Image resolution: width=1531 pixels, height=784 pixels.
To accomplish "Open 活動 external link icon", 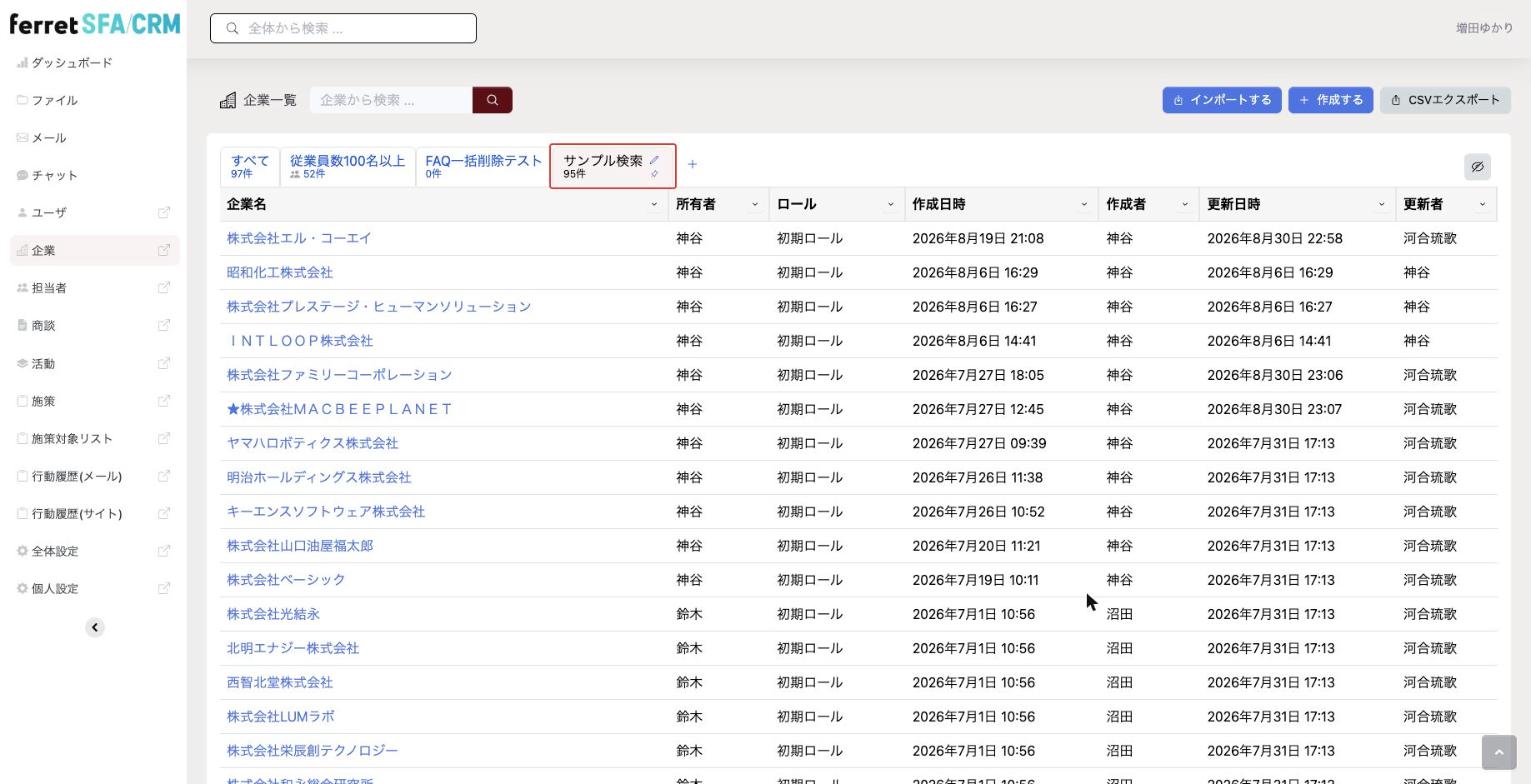I will [164, 363].
